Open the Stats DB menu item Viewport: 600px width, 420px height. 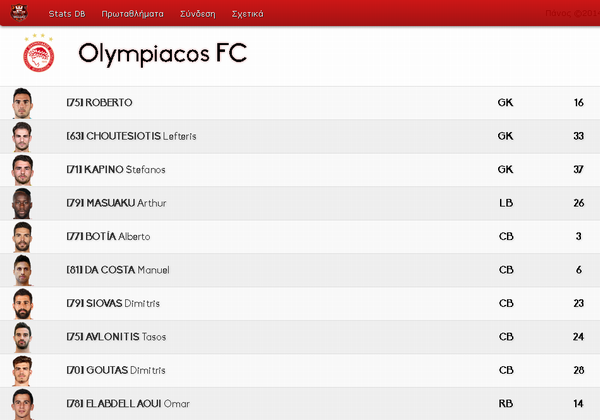tap(67, 14)
